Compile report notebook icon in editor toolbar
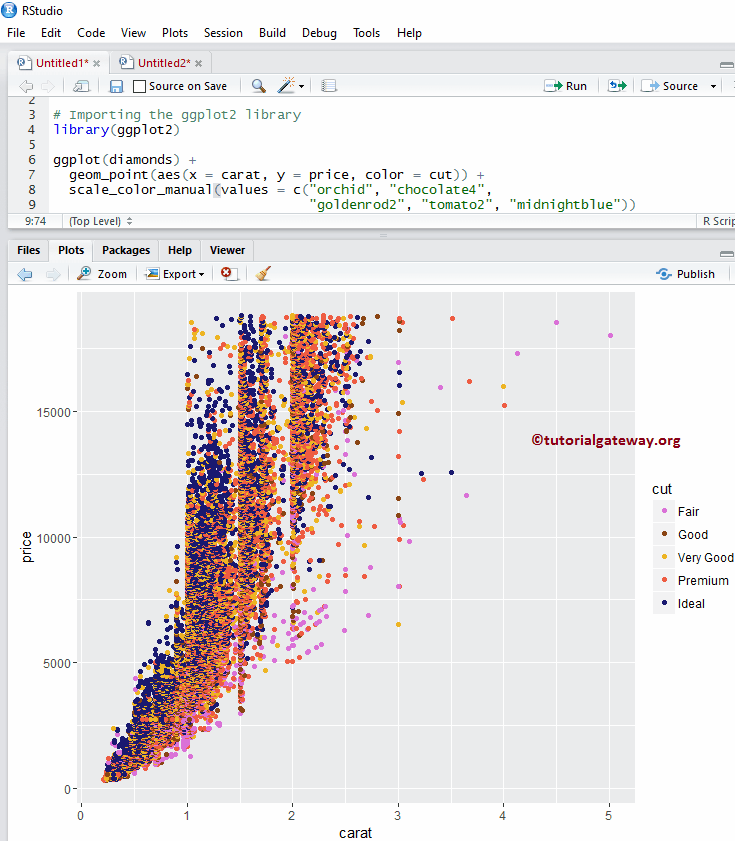The image size is (735, 841). point(329,86)
